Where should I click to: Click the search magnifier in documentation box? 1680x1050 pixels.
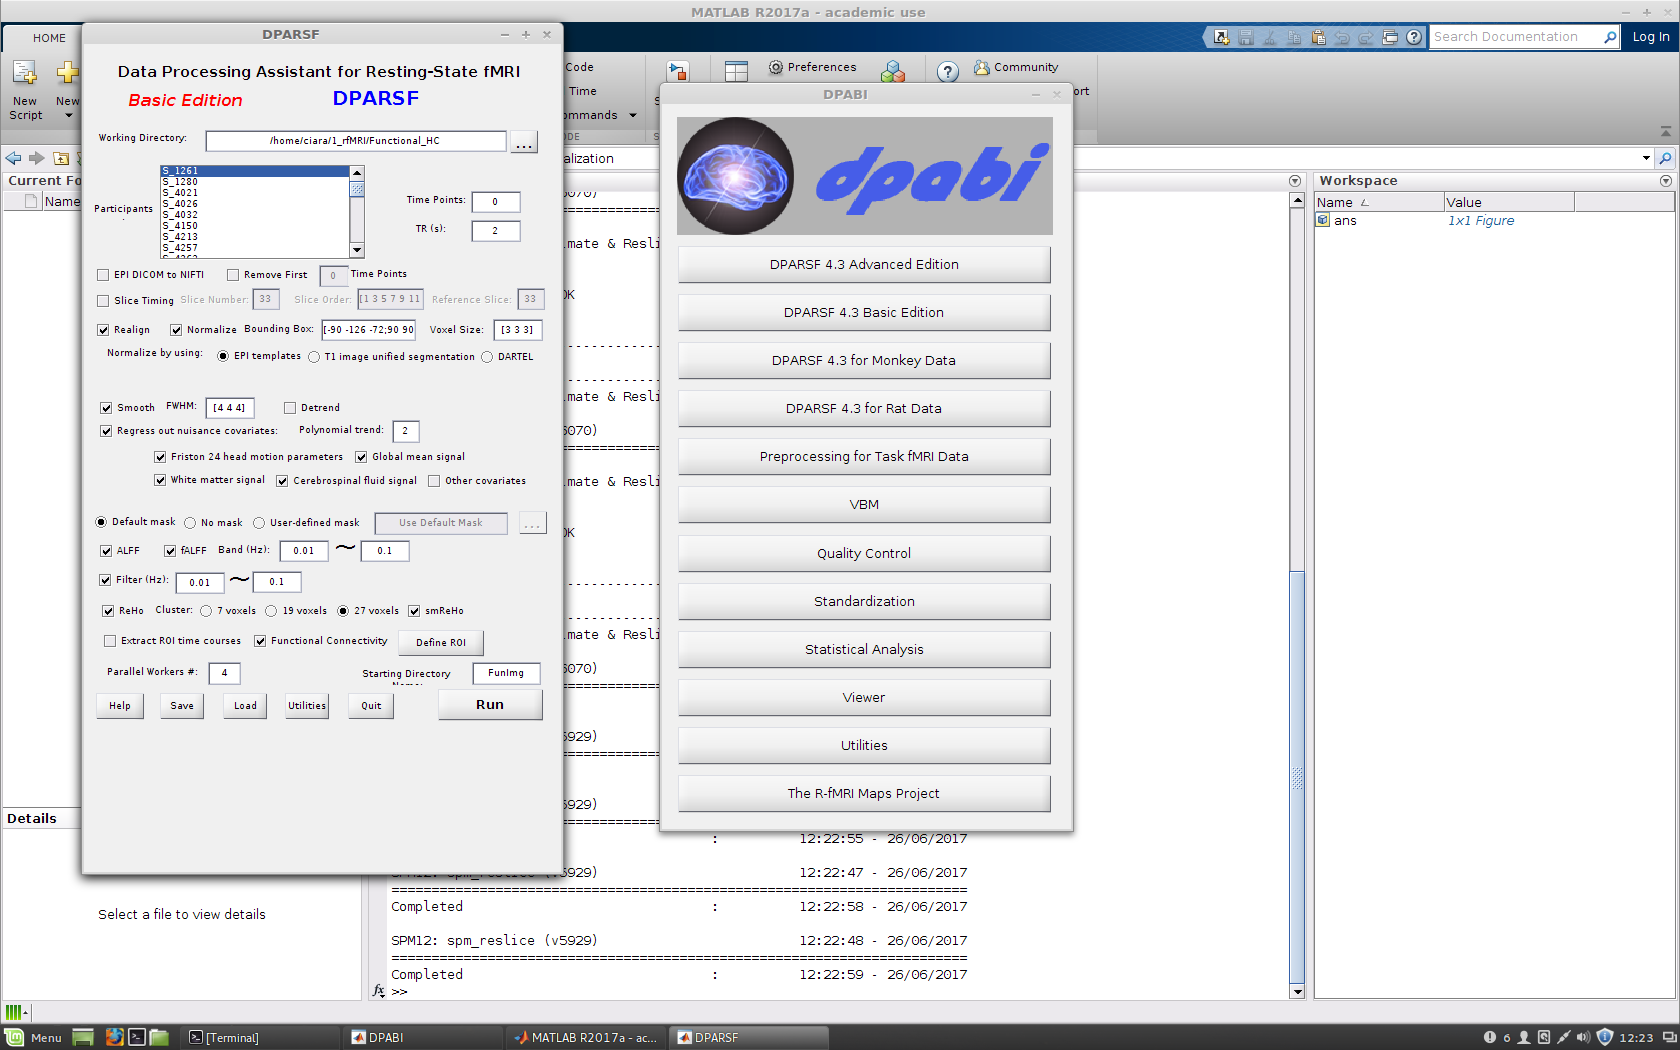(x=1610, y=37)
